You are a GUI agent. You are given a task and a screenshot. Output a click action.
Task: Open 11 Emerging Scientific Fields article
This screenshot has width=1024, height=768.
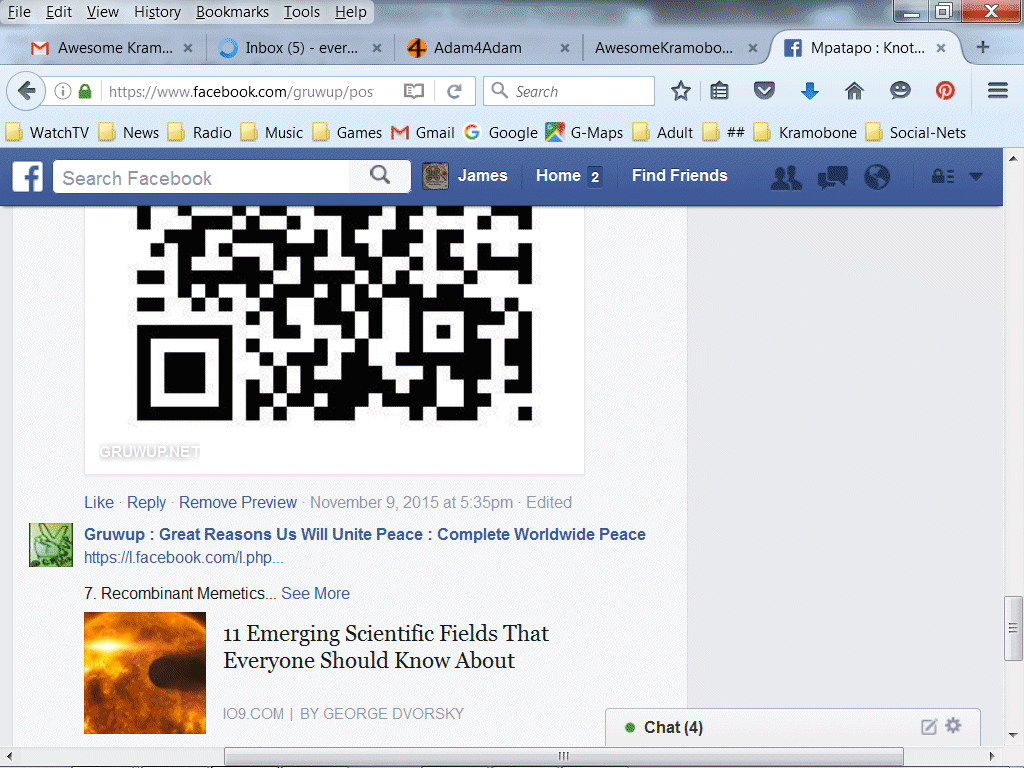click(386, 647)
